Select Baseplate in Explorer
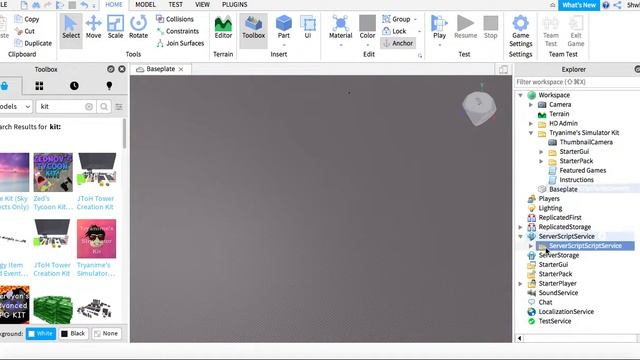 pos(563,189)
